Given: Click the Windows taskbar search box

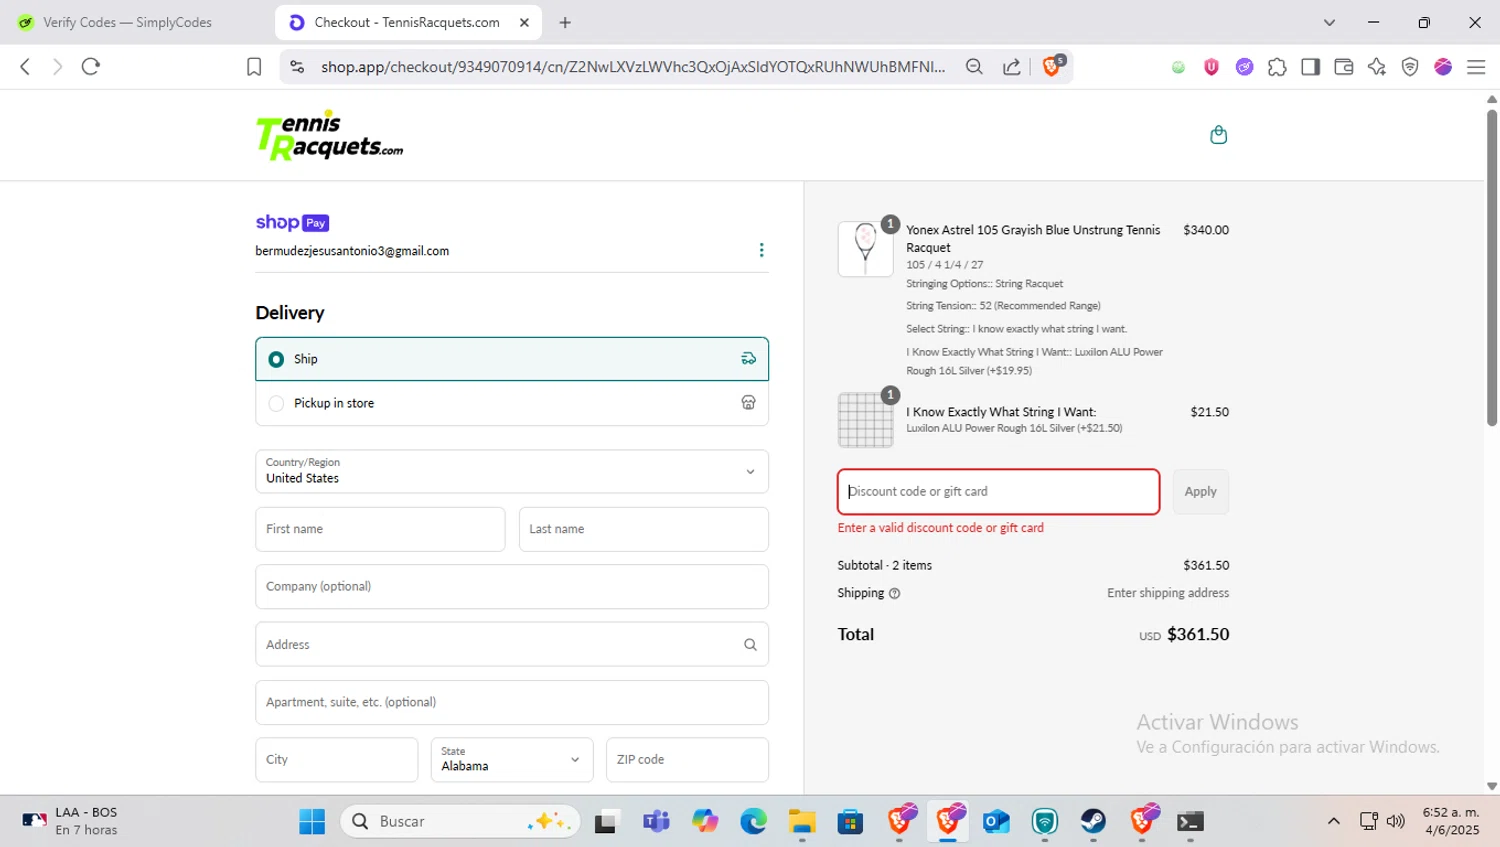Looking at the screenshot, I should click(x=461, y=821).
